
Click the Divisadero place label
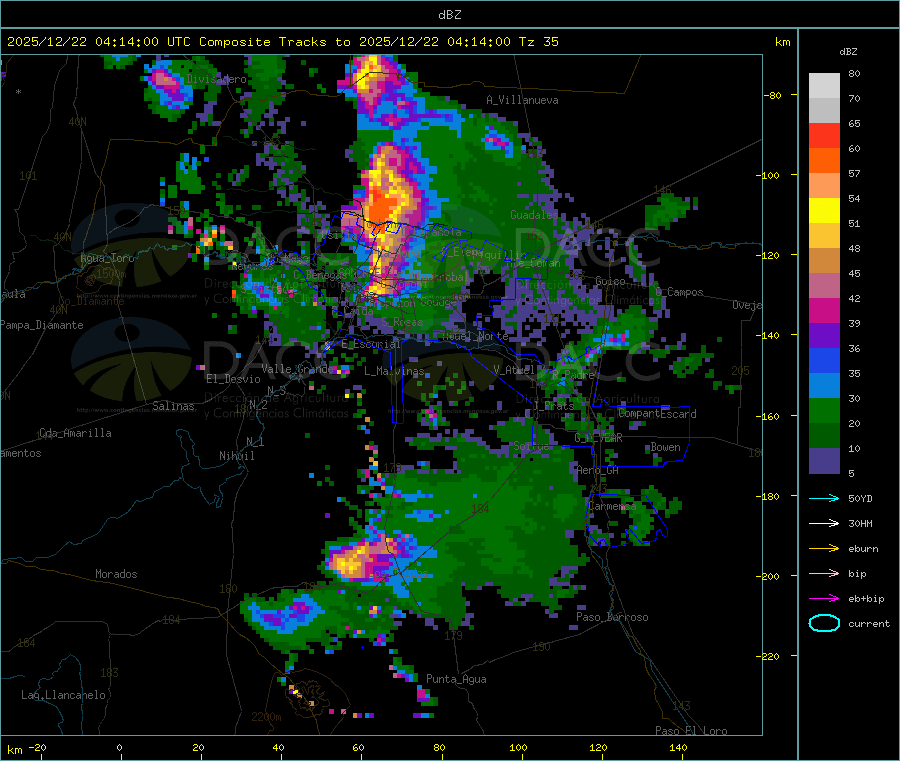click(x=216, y=79)
